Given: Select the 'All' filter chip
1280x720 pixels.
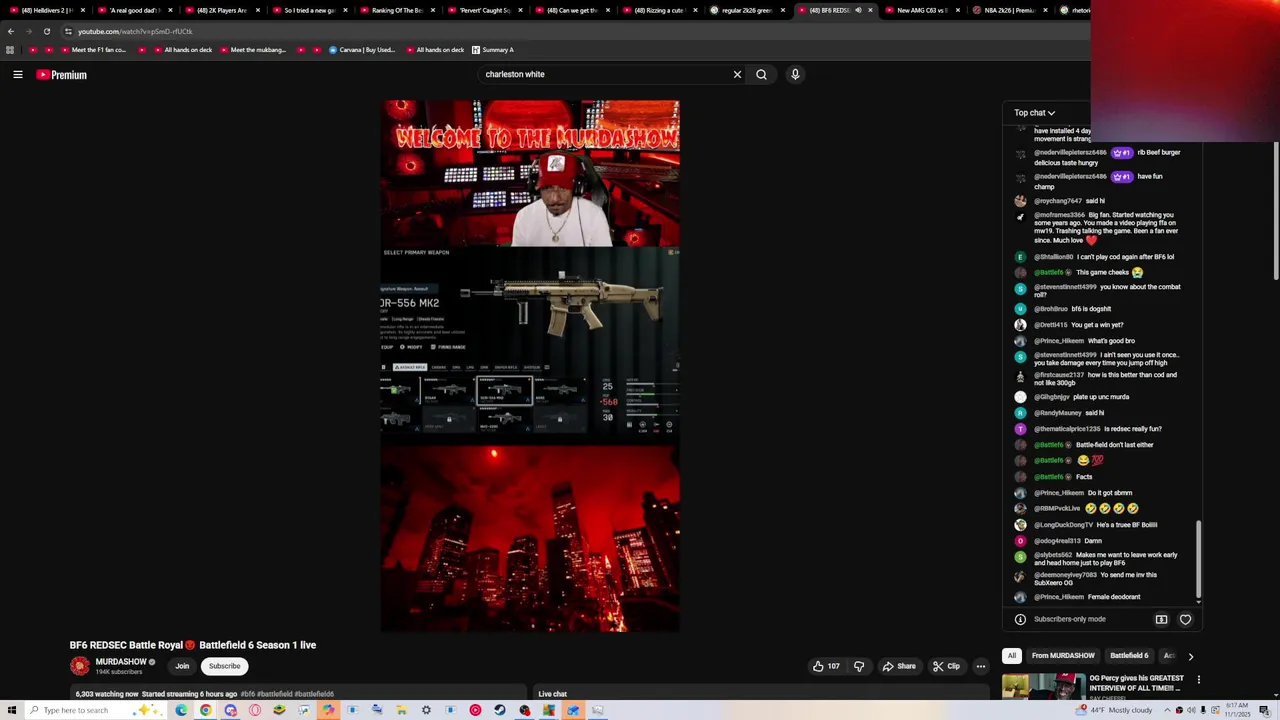Looking at the screenshot, I should click(x=1012, y=656).
